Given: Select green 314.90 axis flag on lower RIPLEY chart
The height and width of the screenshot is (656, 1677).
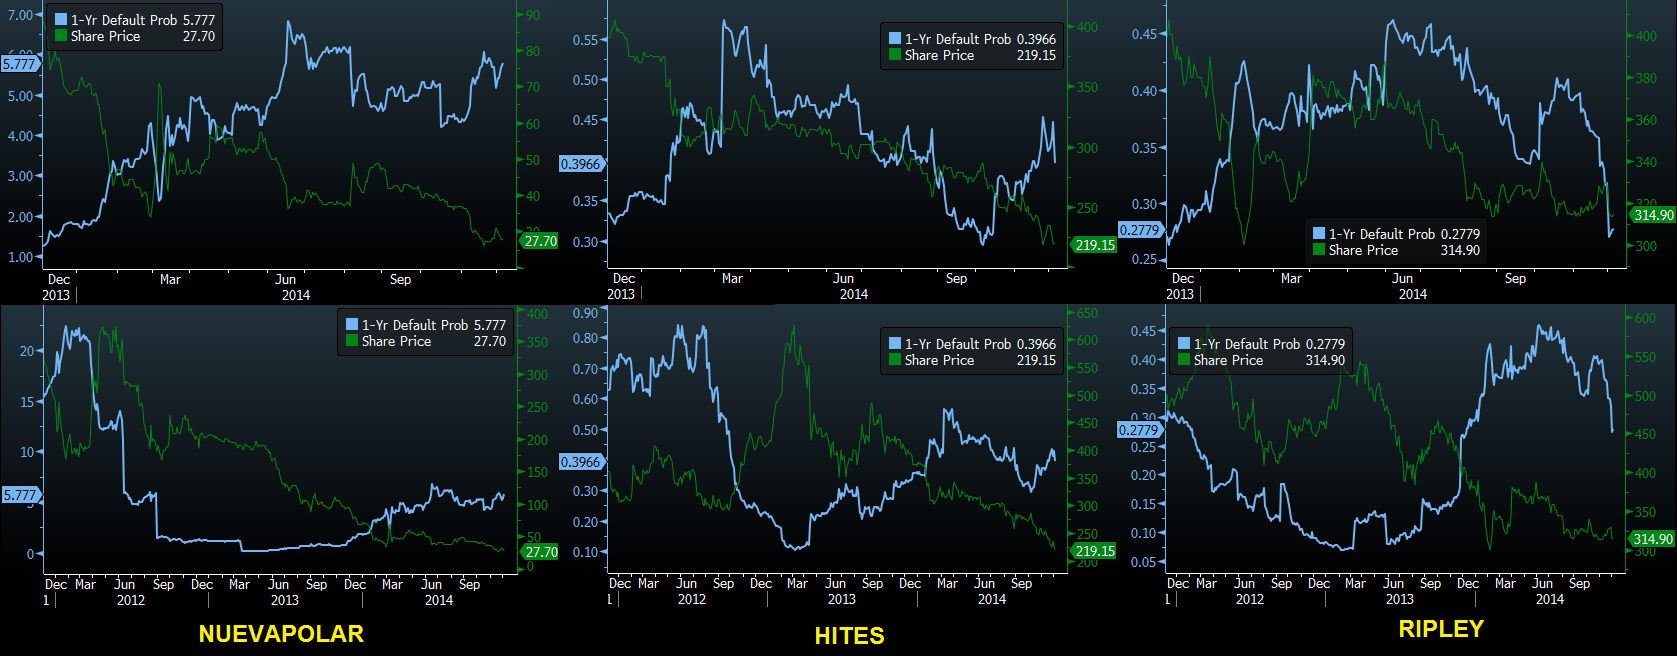Looking at the screenshot, I should pyautogui.click(x=1653, y=539).
